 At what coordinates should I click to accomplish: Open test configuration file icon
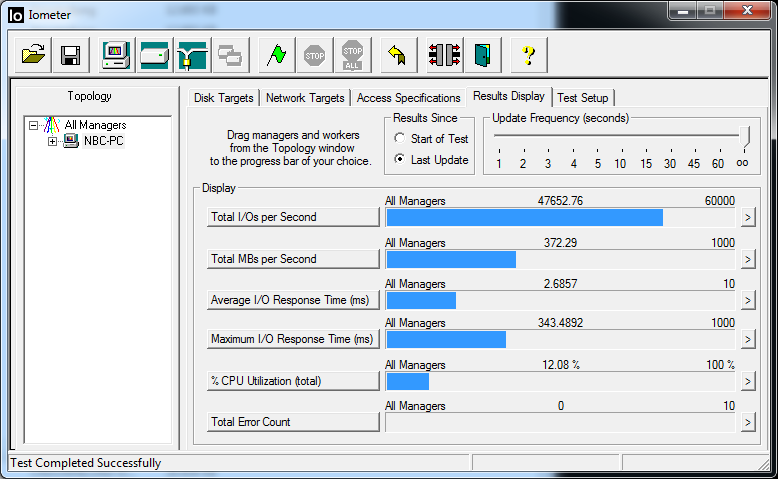33,55
